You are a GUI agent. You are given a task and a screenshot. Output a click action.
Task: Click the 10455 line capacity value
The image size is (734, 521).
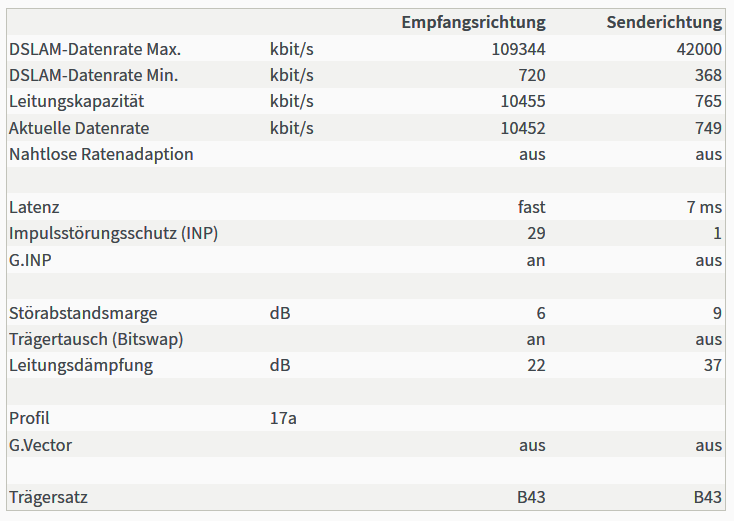point(523,101)
